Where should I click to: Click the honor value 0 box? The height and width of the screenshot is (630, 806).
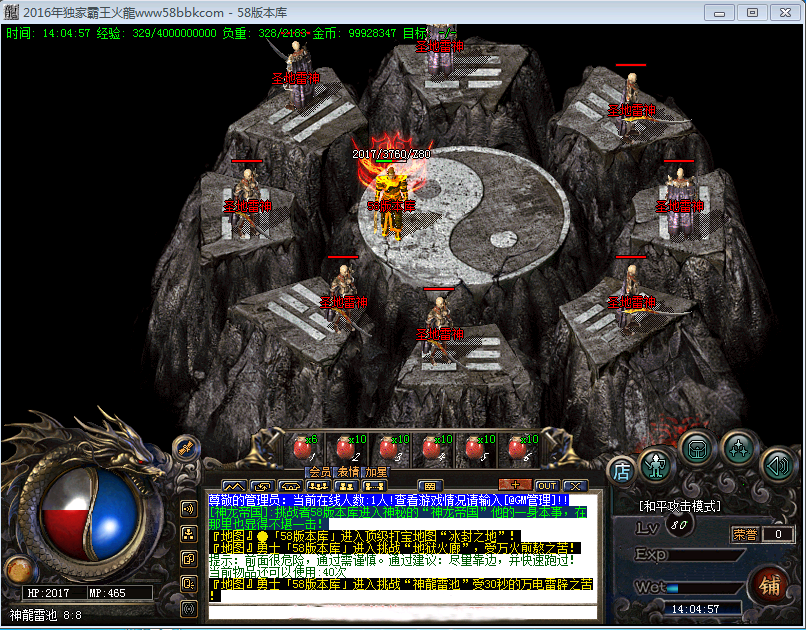click(x=778, y=534)
